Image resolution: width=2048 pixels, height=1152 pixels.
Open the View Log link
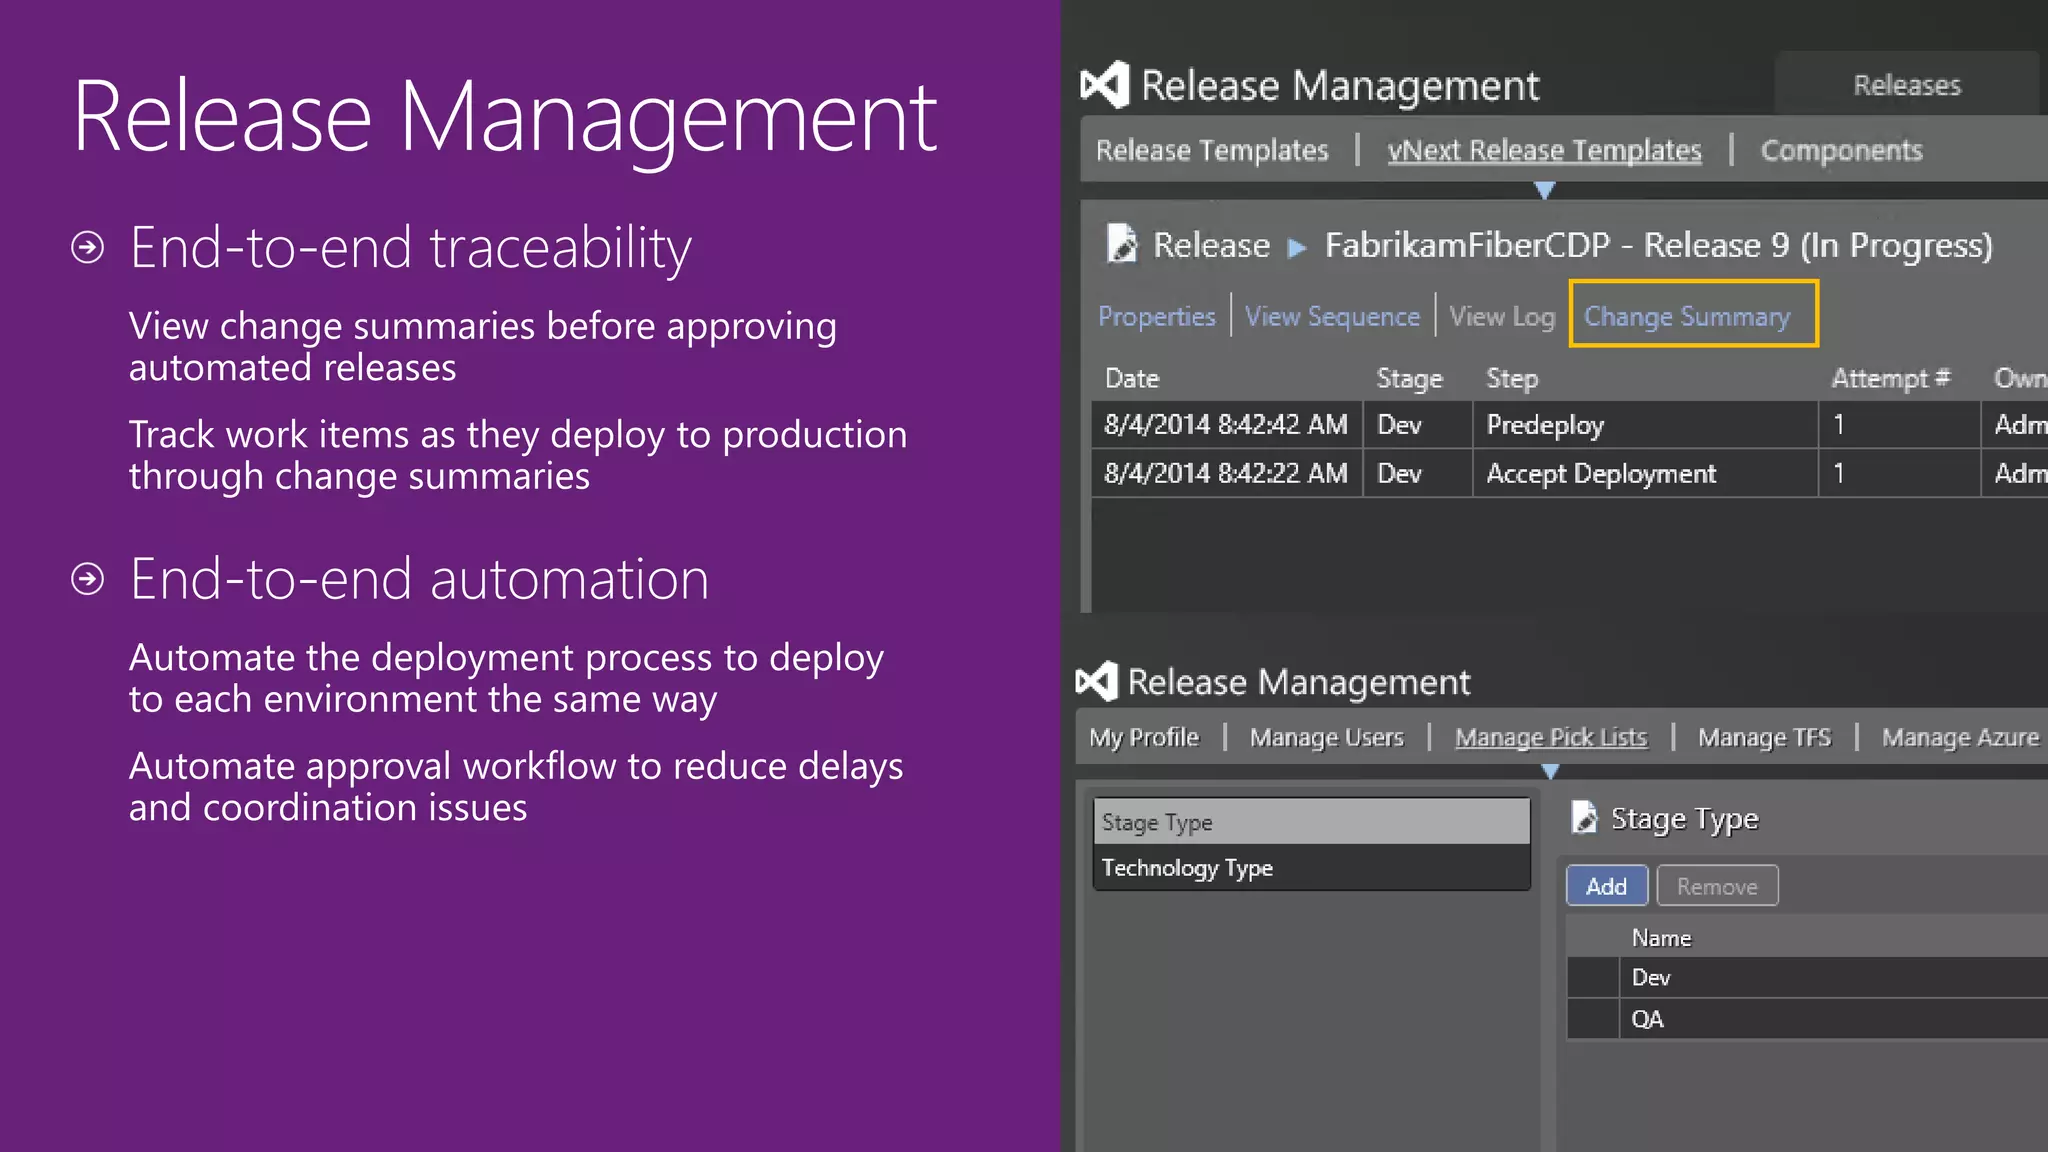point(1502,316)
